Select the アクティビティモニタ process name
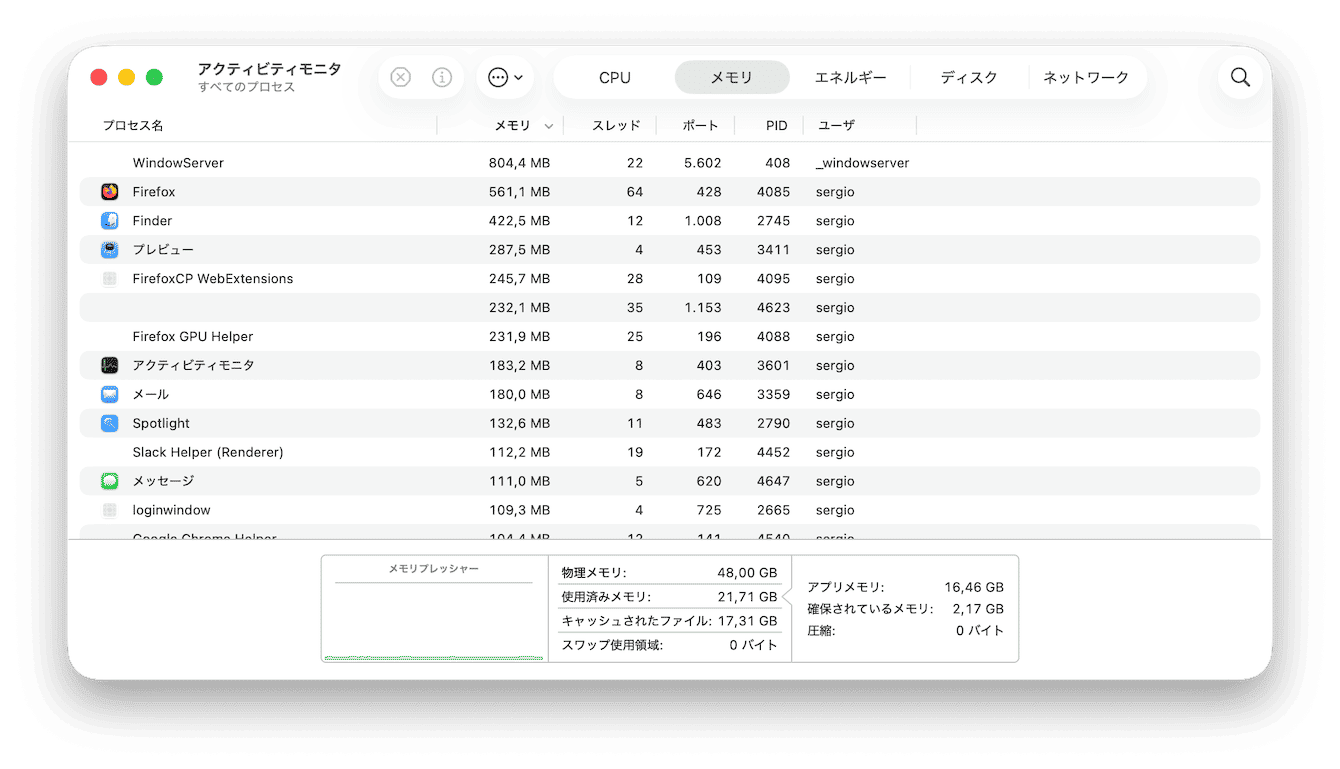This screenshot has height=769, width=1340. pos(193,366)
